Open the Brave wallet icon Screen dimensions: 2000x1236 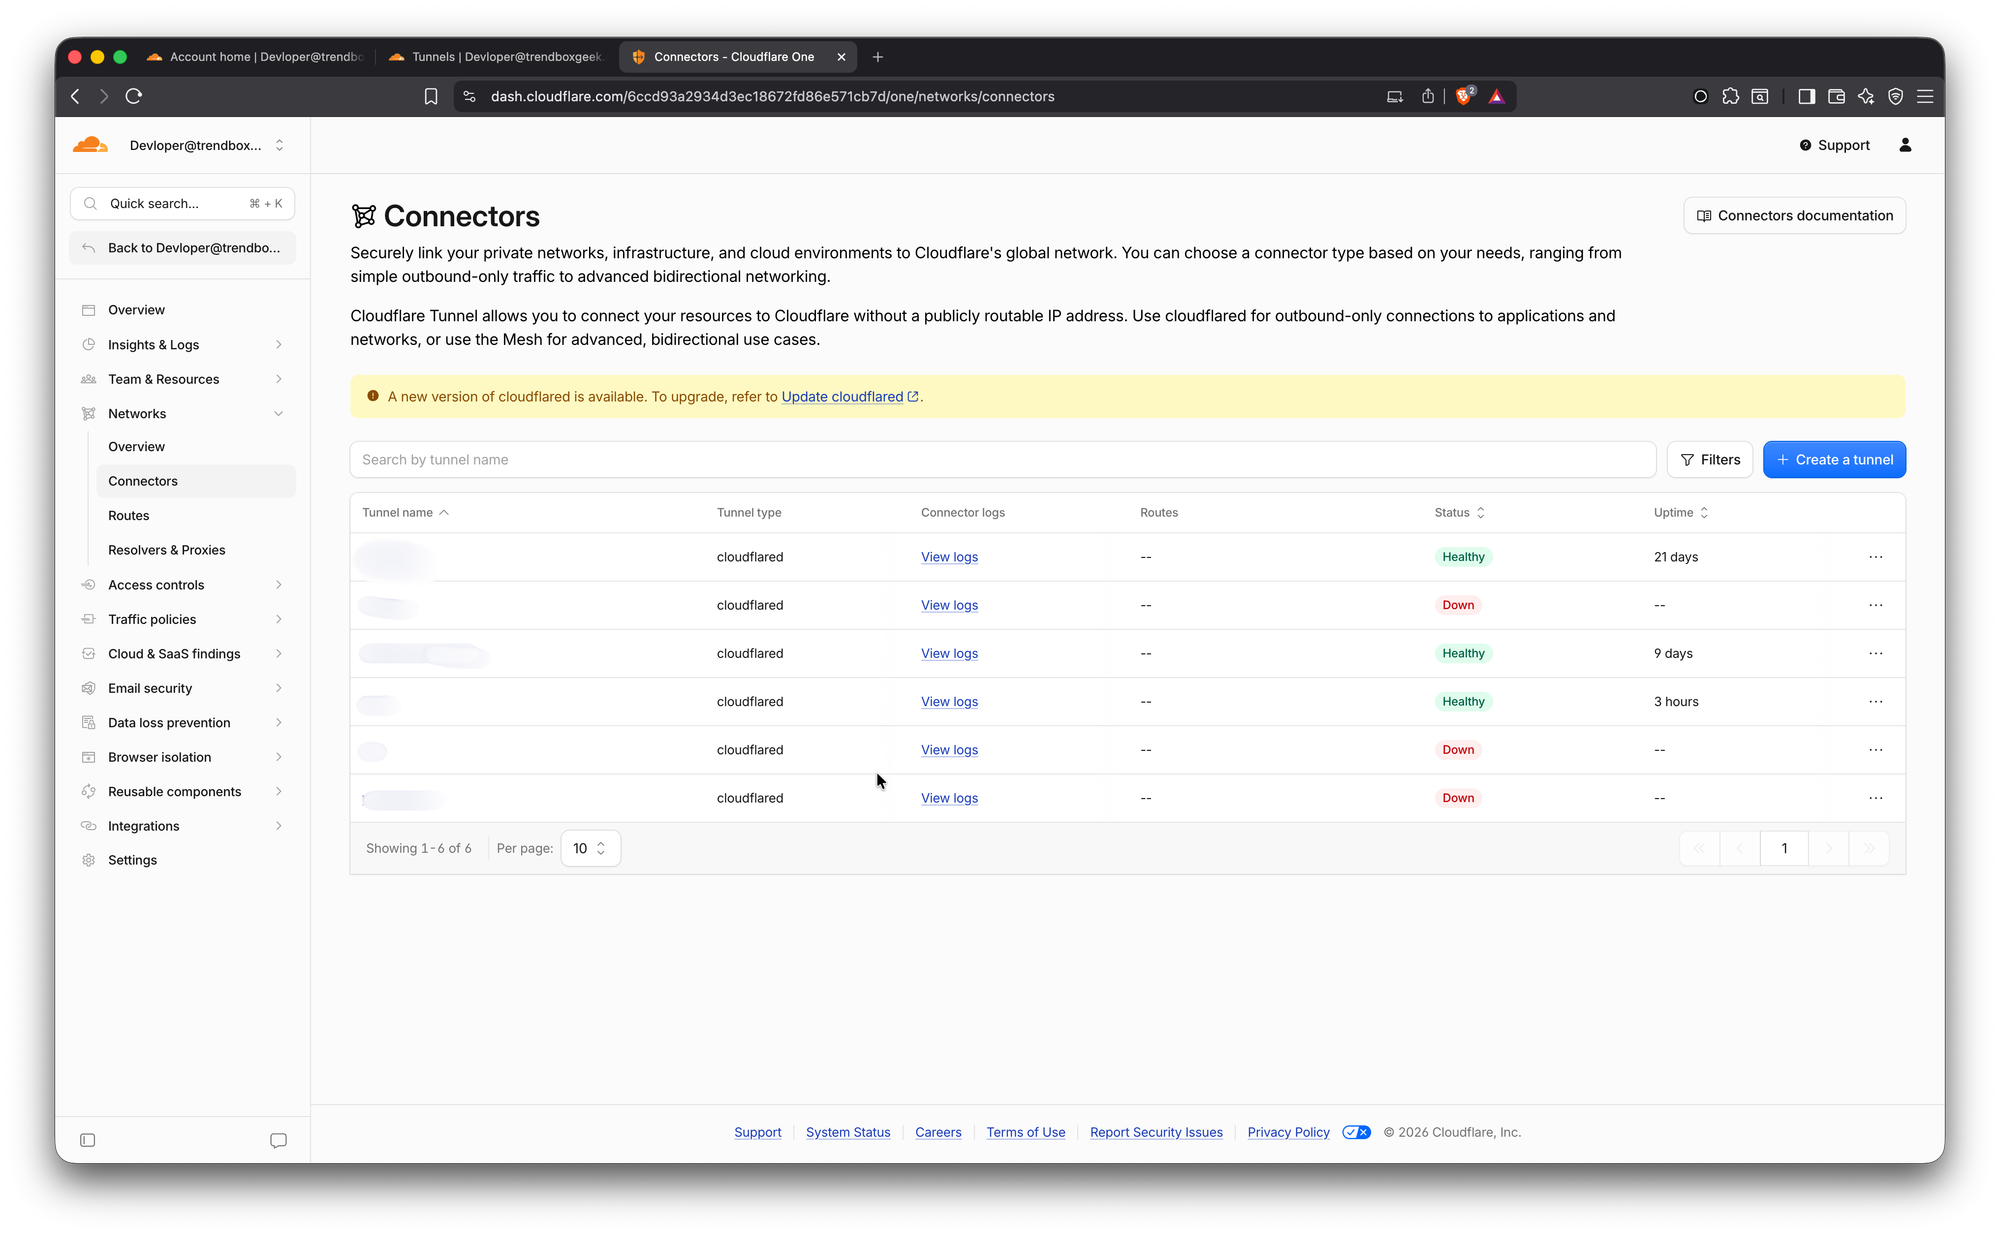[1836, 96]
